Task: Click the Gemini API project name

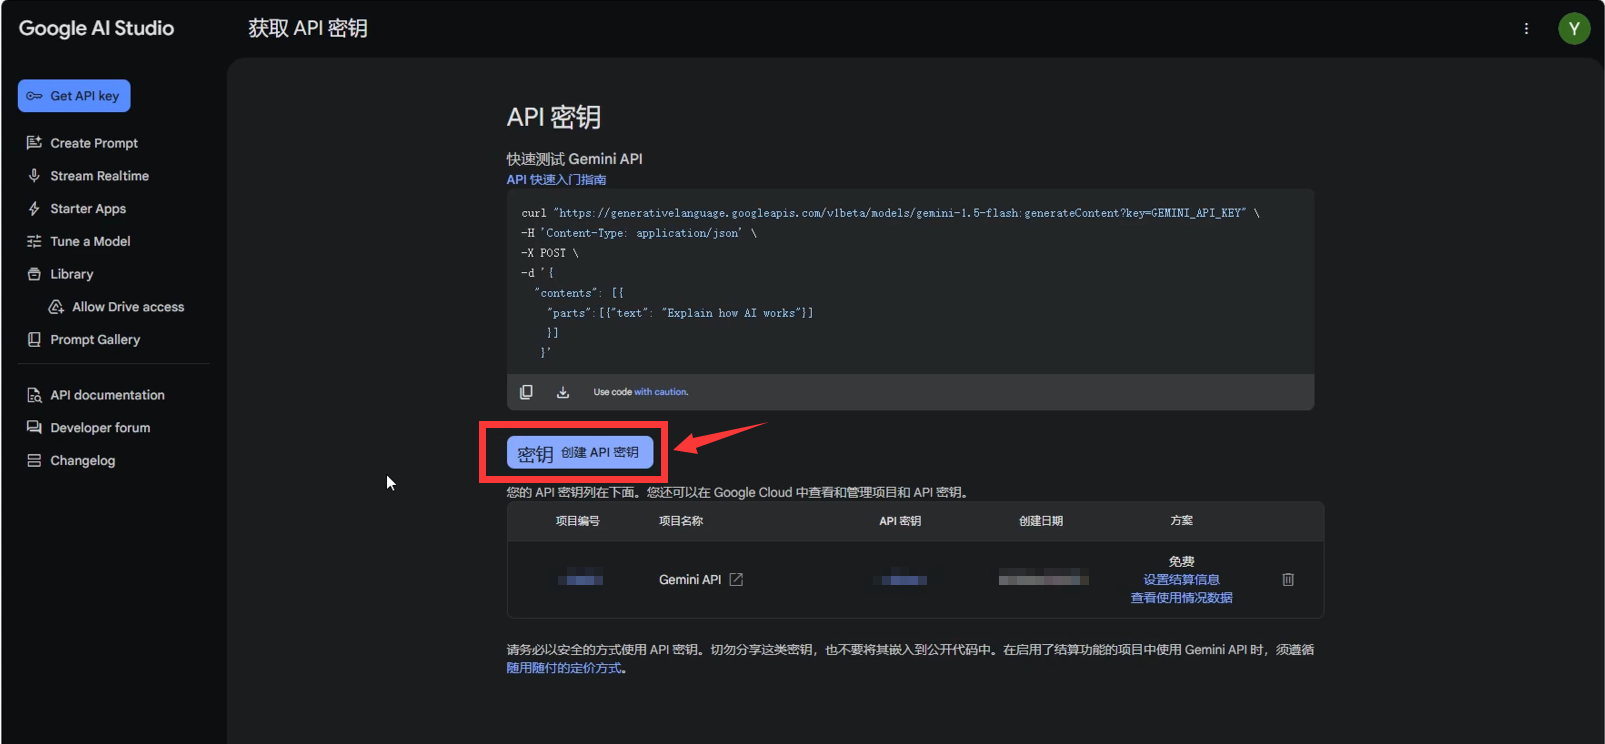Action: click(689, 580)
